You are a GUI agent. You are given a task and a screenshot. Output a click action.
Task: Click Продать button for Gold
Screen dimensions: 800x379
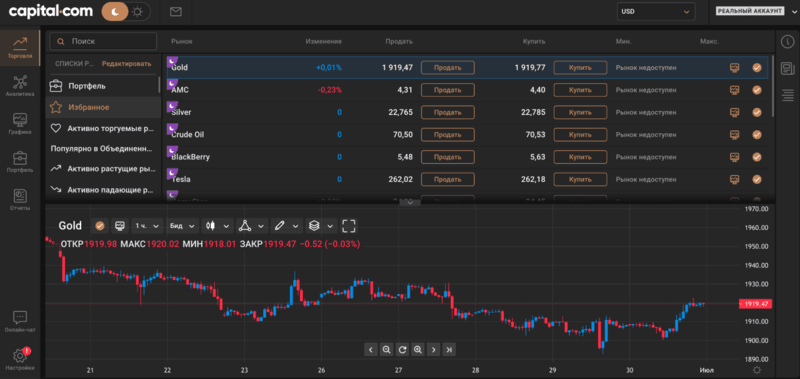pos(447,67)
